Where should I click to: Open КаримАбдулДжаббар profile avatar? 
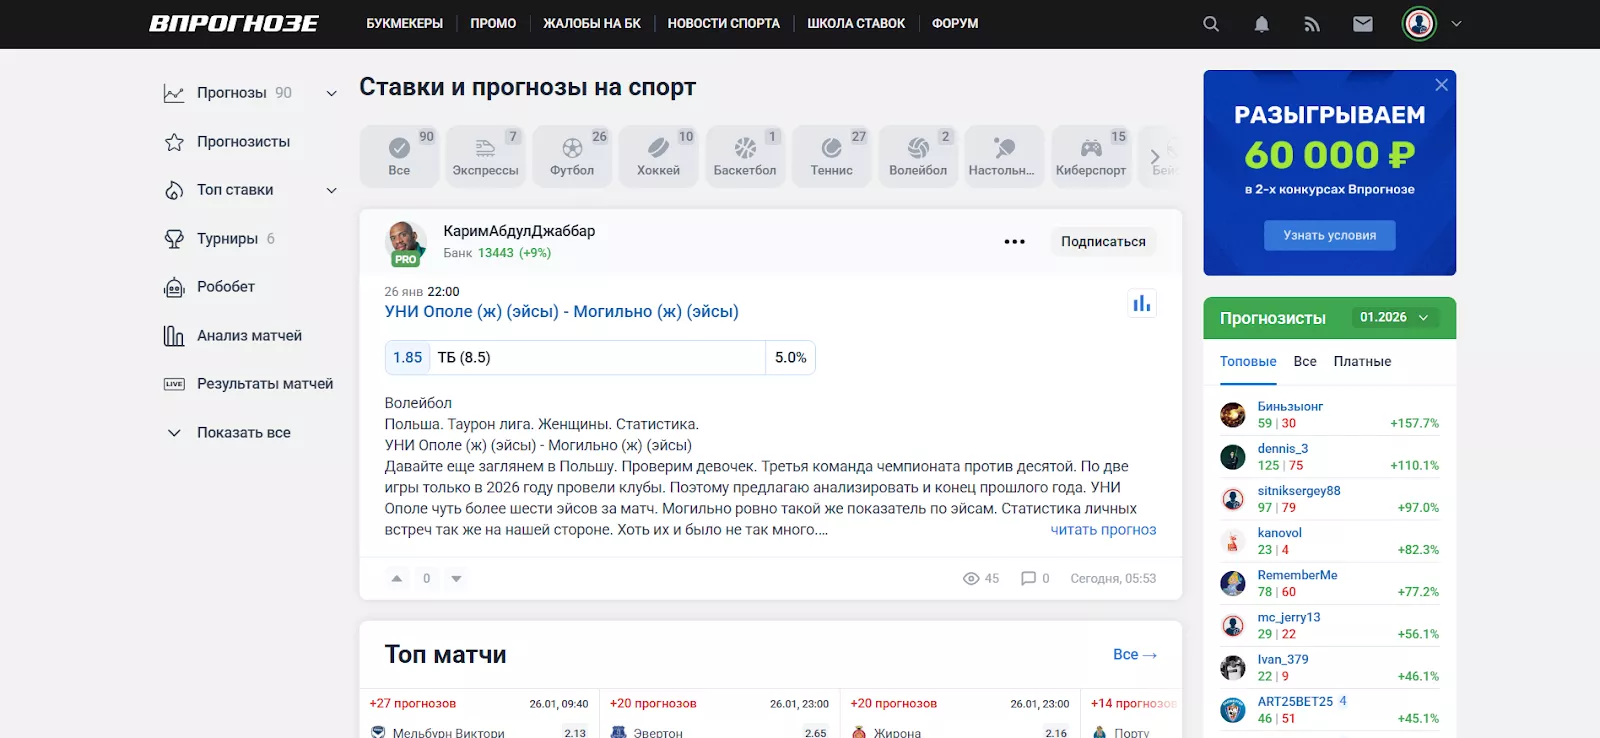(405, 243)
